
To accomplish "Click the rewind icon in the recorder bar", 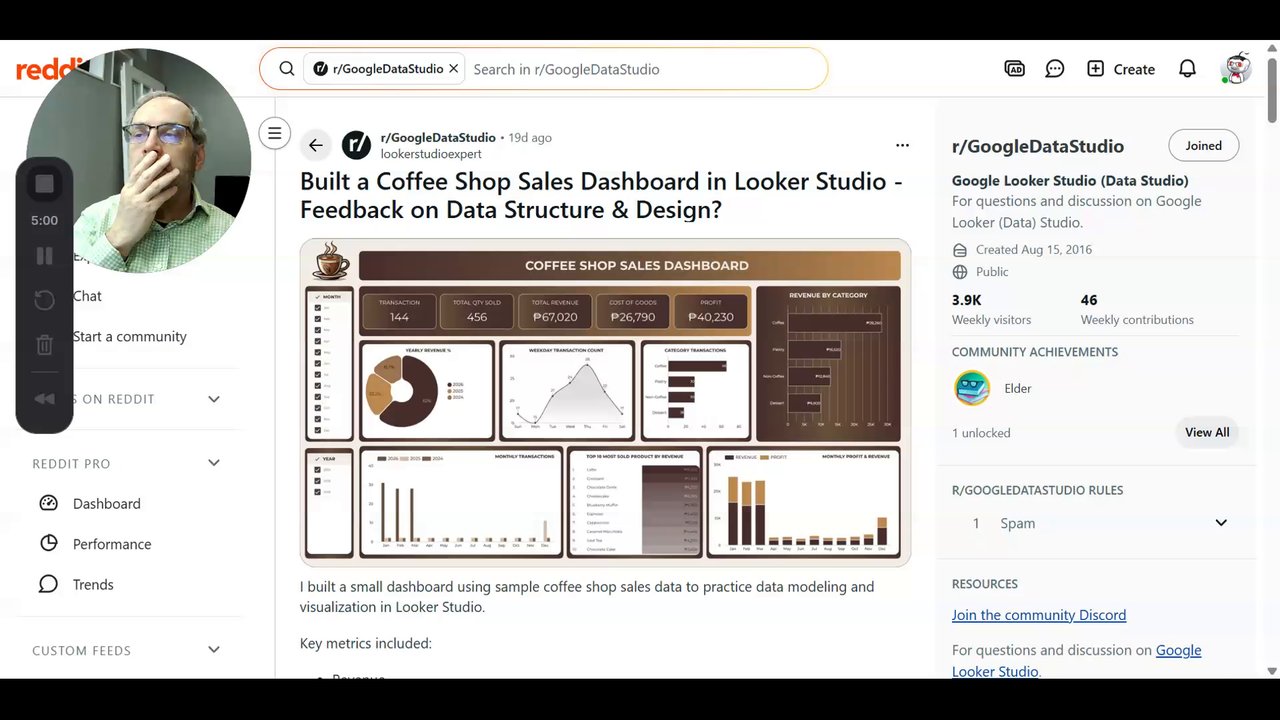I will (44, 399).
